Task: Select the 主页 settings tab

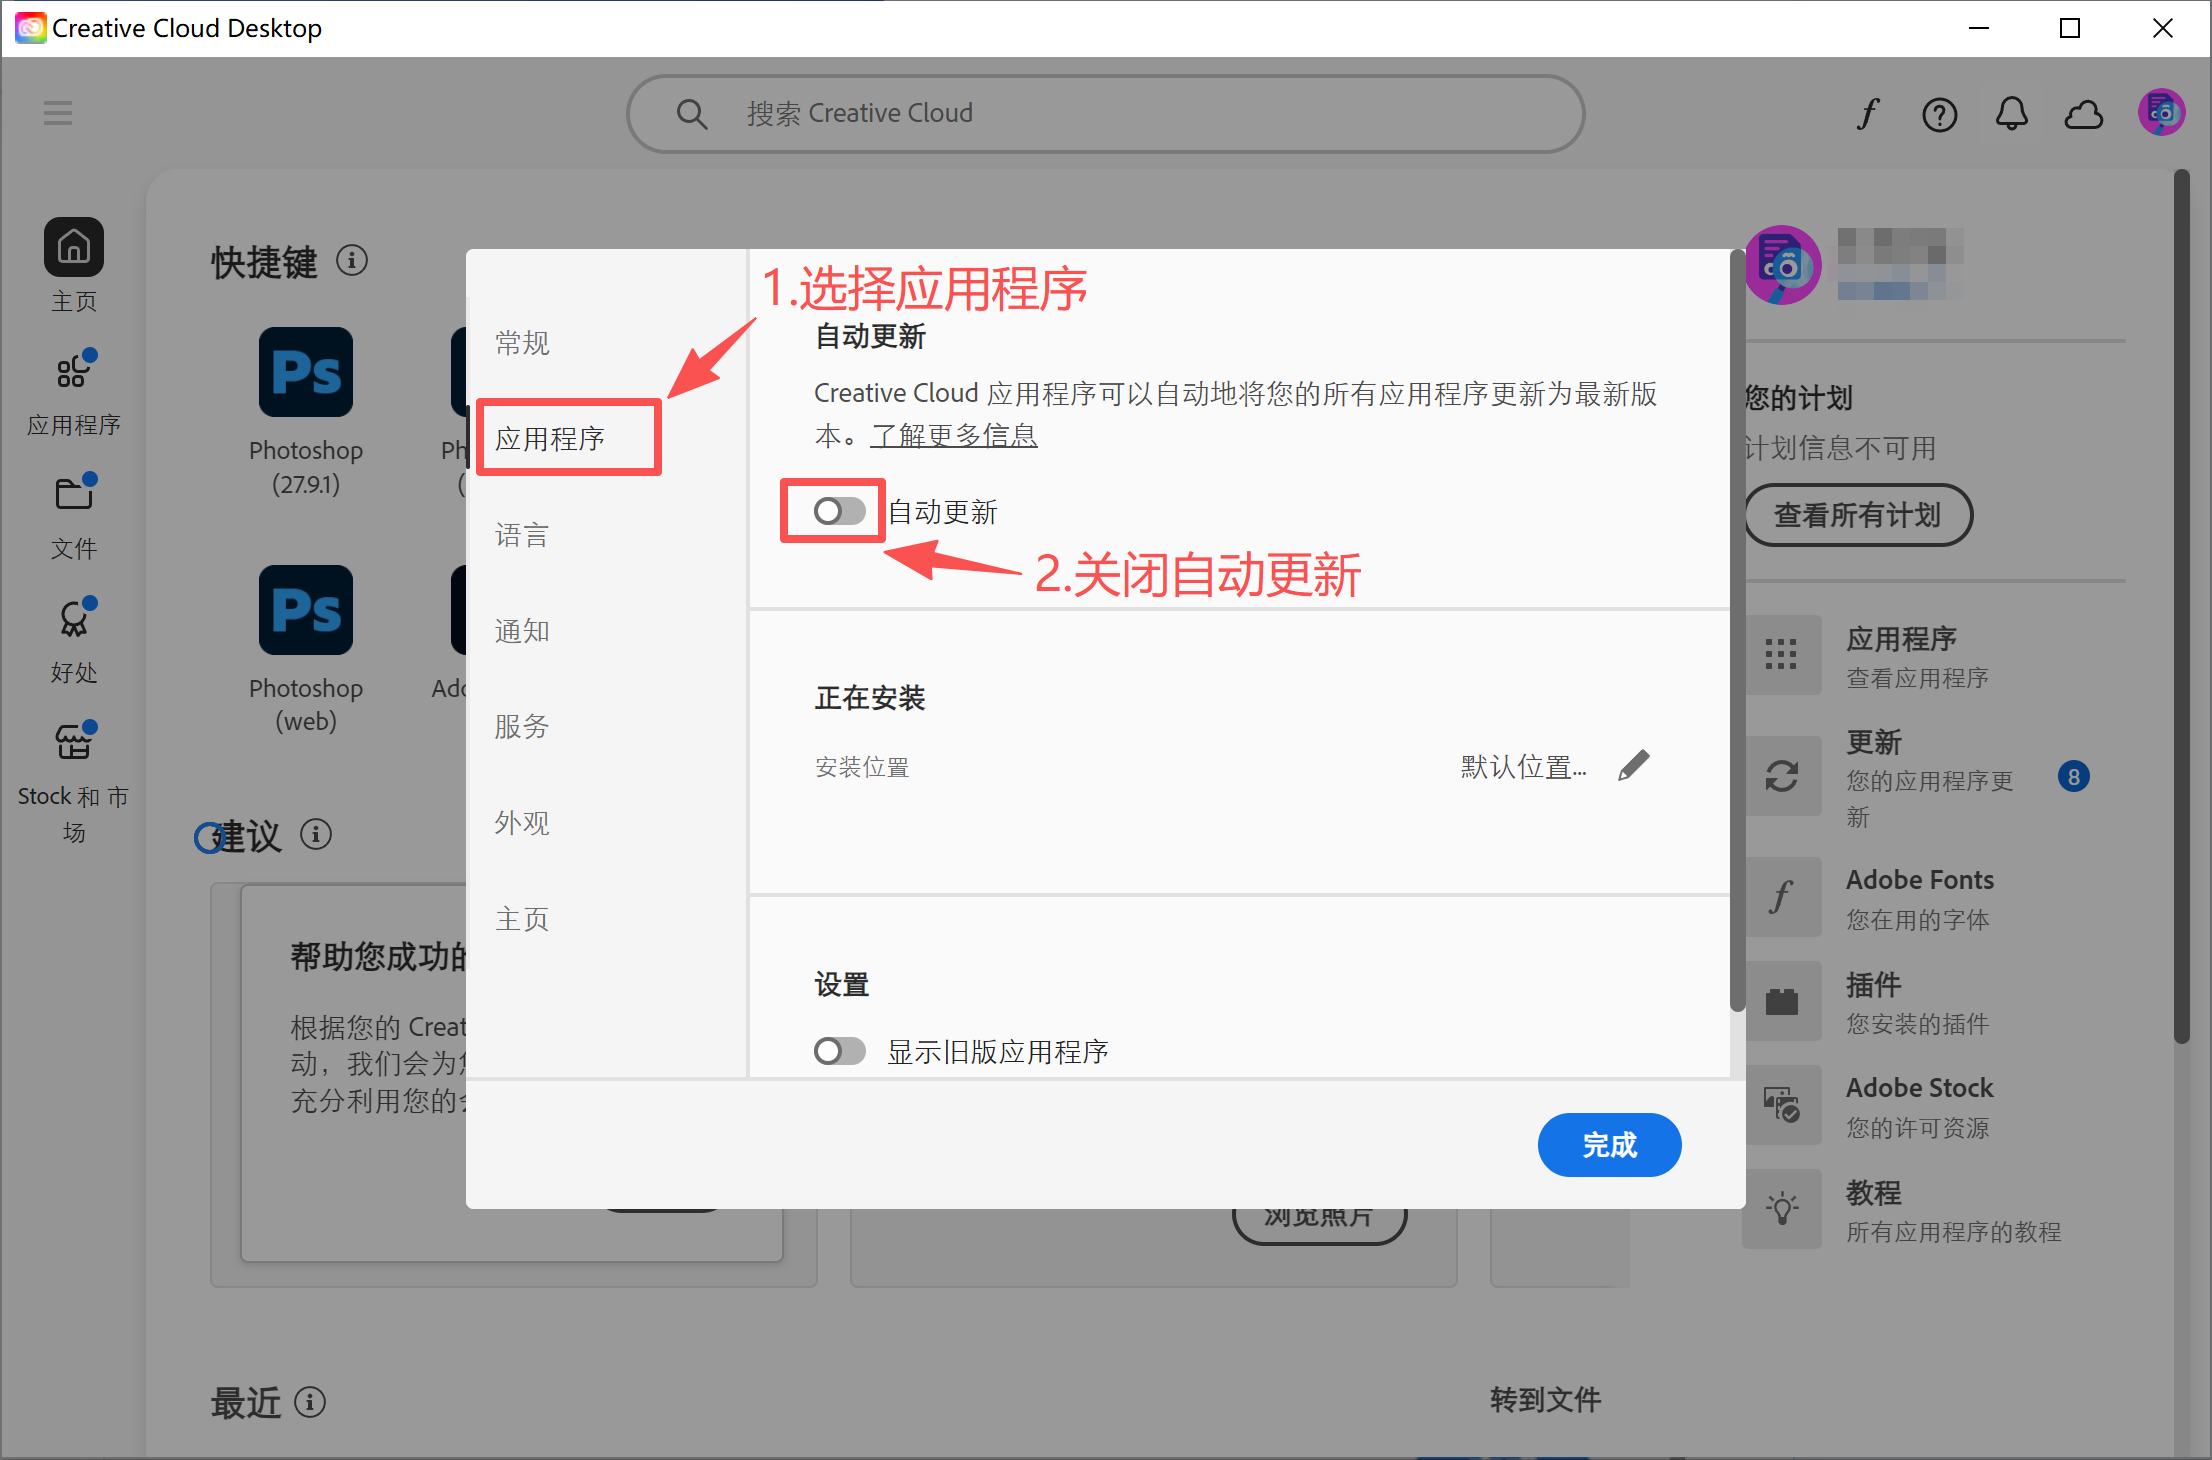Action: coord(522,918)
